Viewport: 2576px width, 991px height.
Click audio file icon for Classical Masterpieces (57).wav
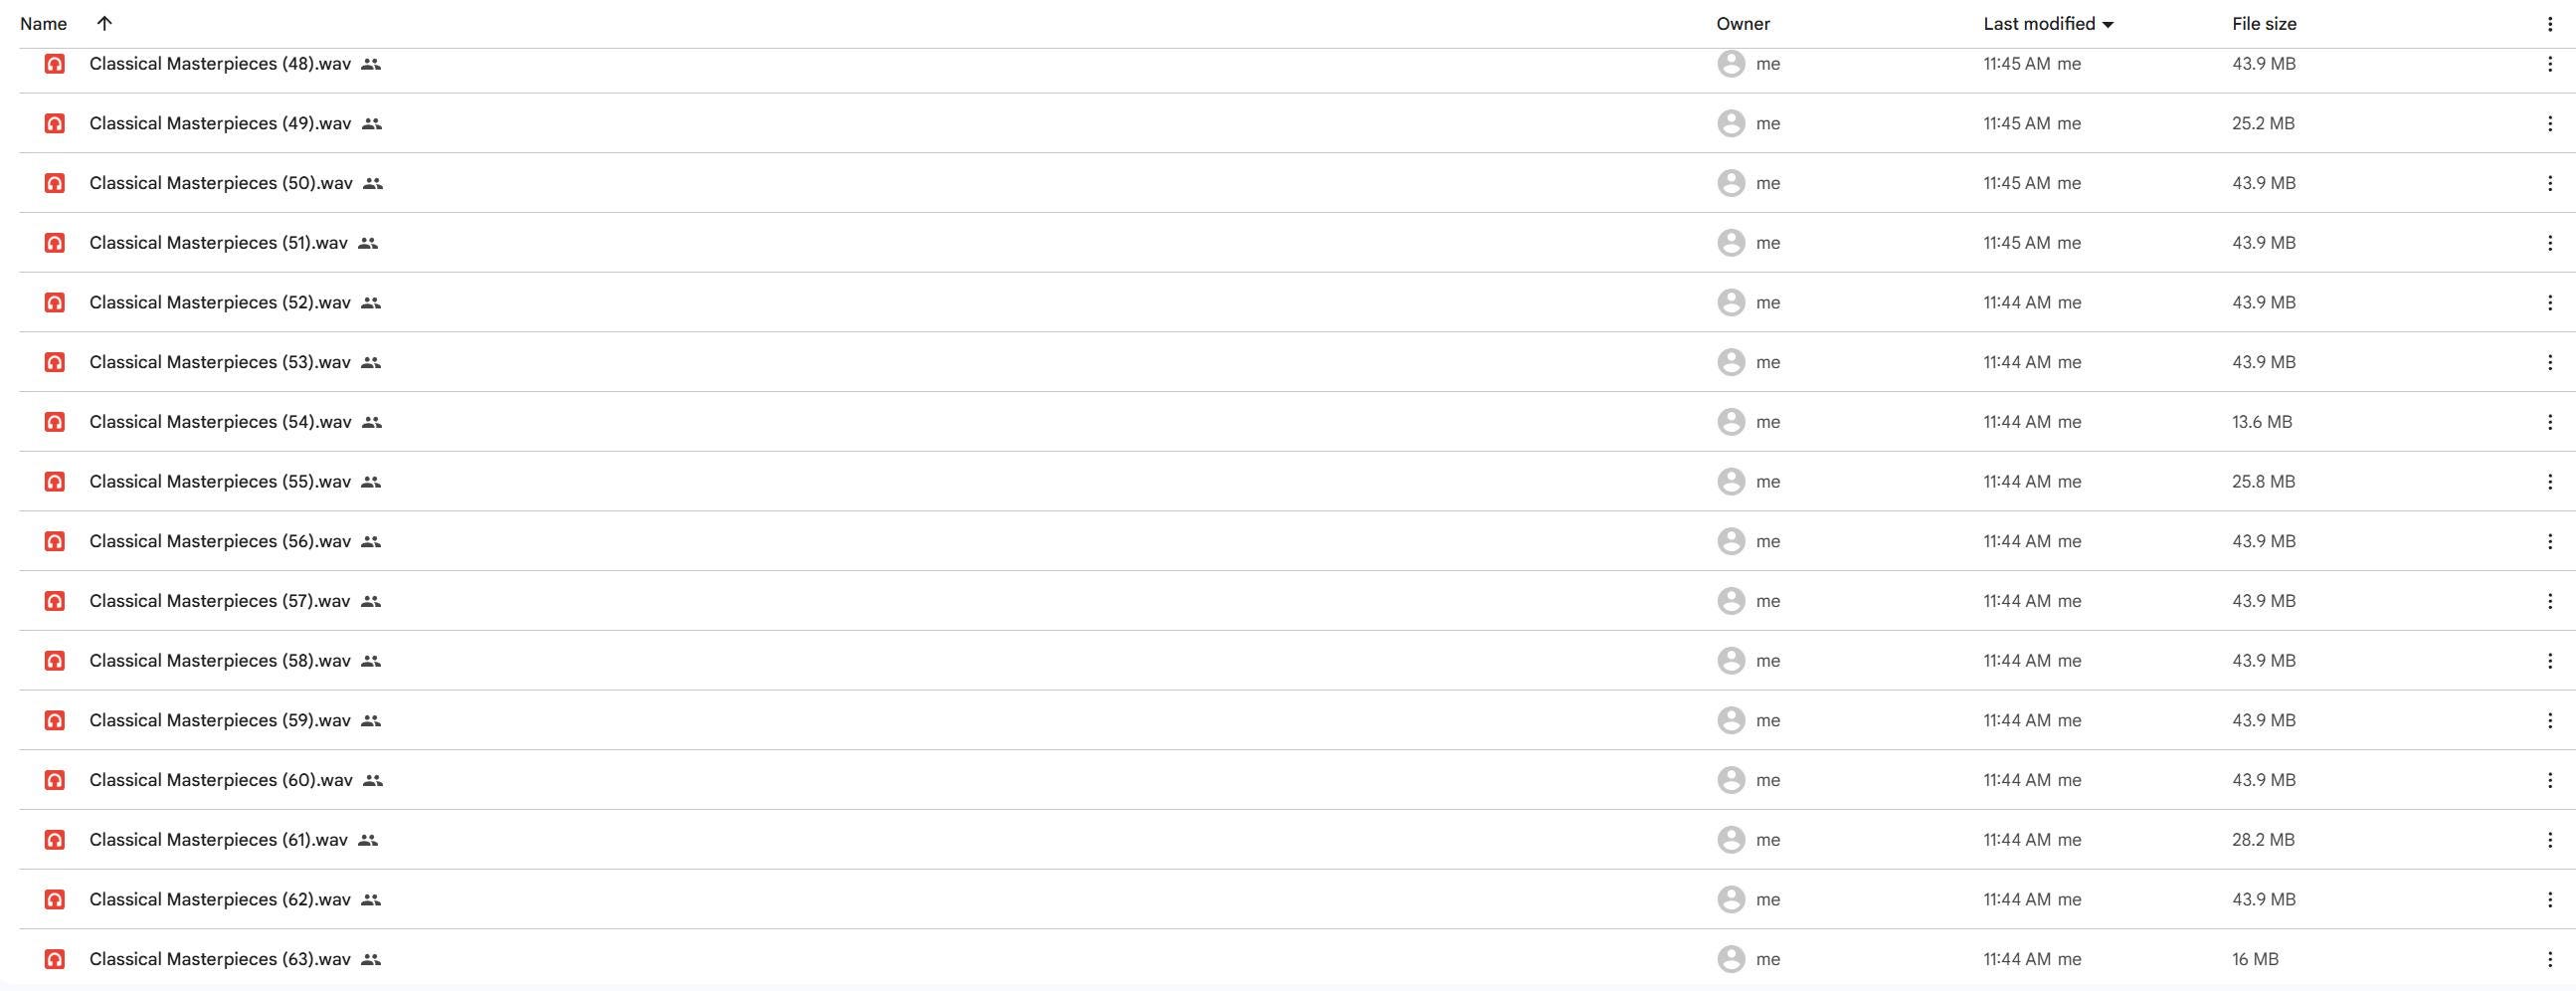[55, 601]
